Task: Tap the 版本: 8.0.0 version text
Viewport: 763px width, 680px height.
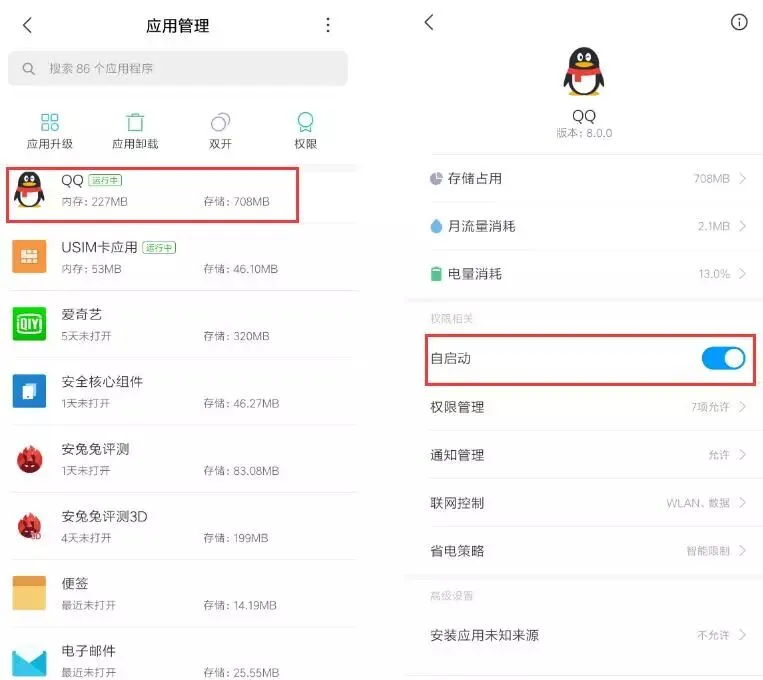Action: [x=584, y=133]
